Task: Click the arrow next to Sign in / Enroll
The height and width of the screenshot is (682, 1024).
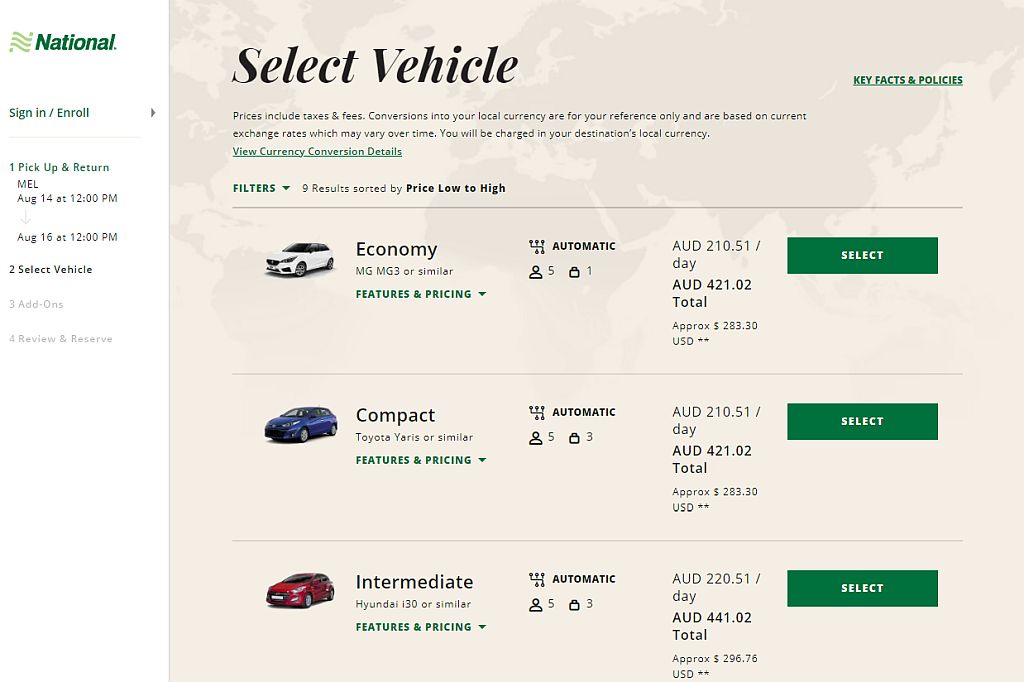Action: pyautogui.click(x=153, y=113)
